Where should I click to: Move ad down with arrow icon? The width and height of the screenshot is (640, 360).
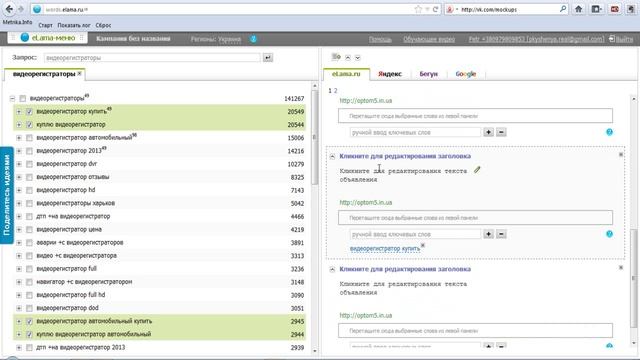click(x=358, y=58)
